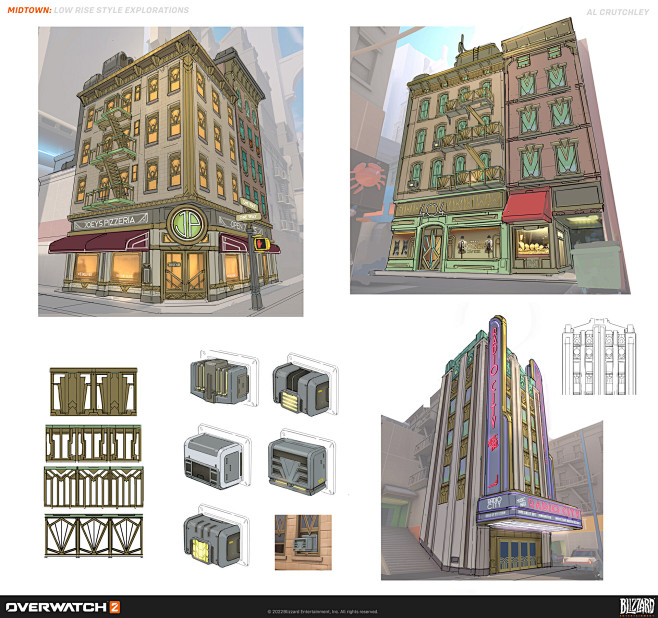Select the fan-pattern railing design

point(94,536)
